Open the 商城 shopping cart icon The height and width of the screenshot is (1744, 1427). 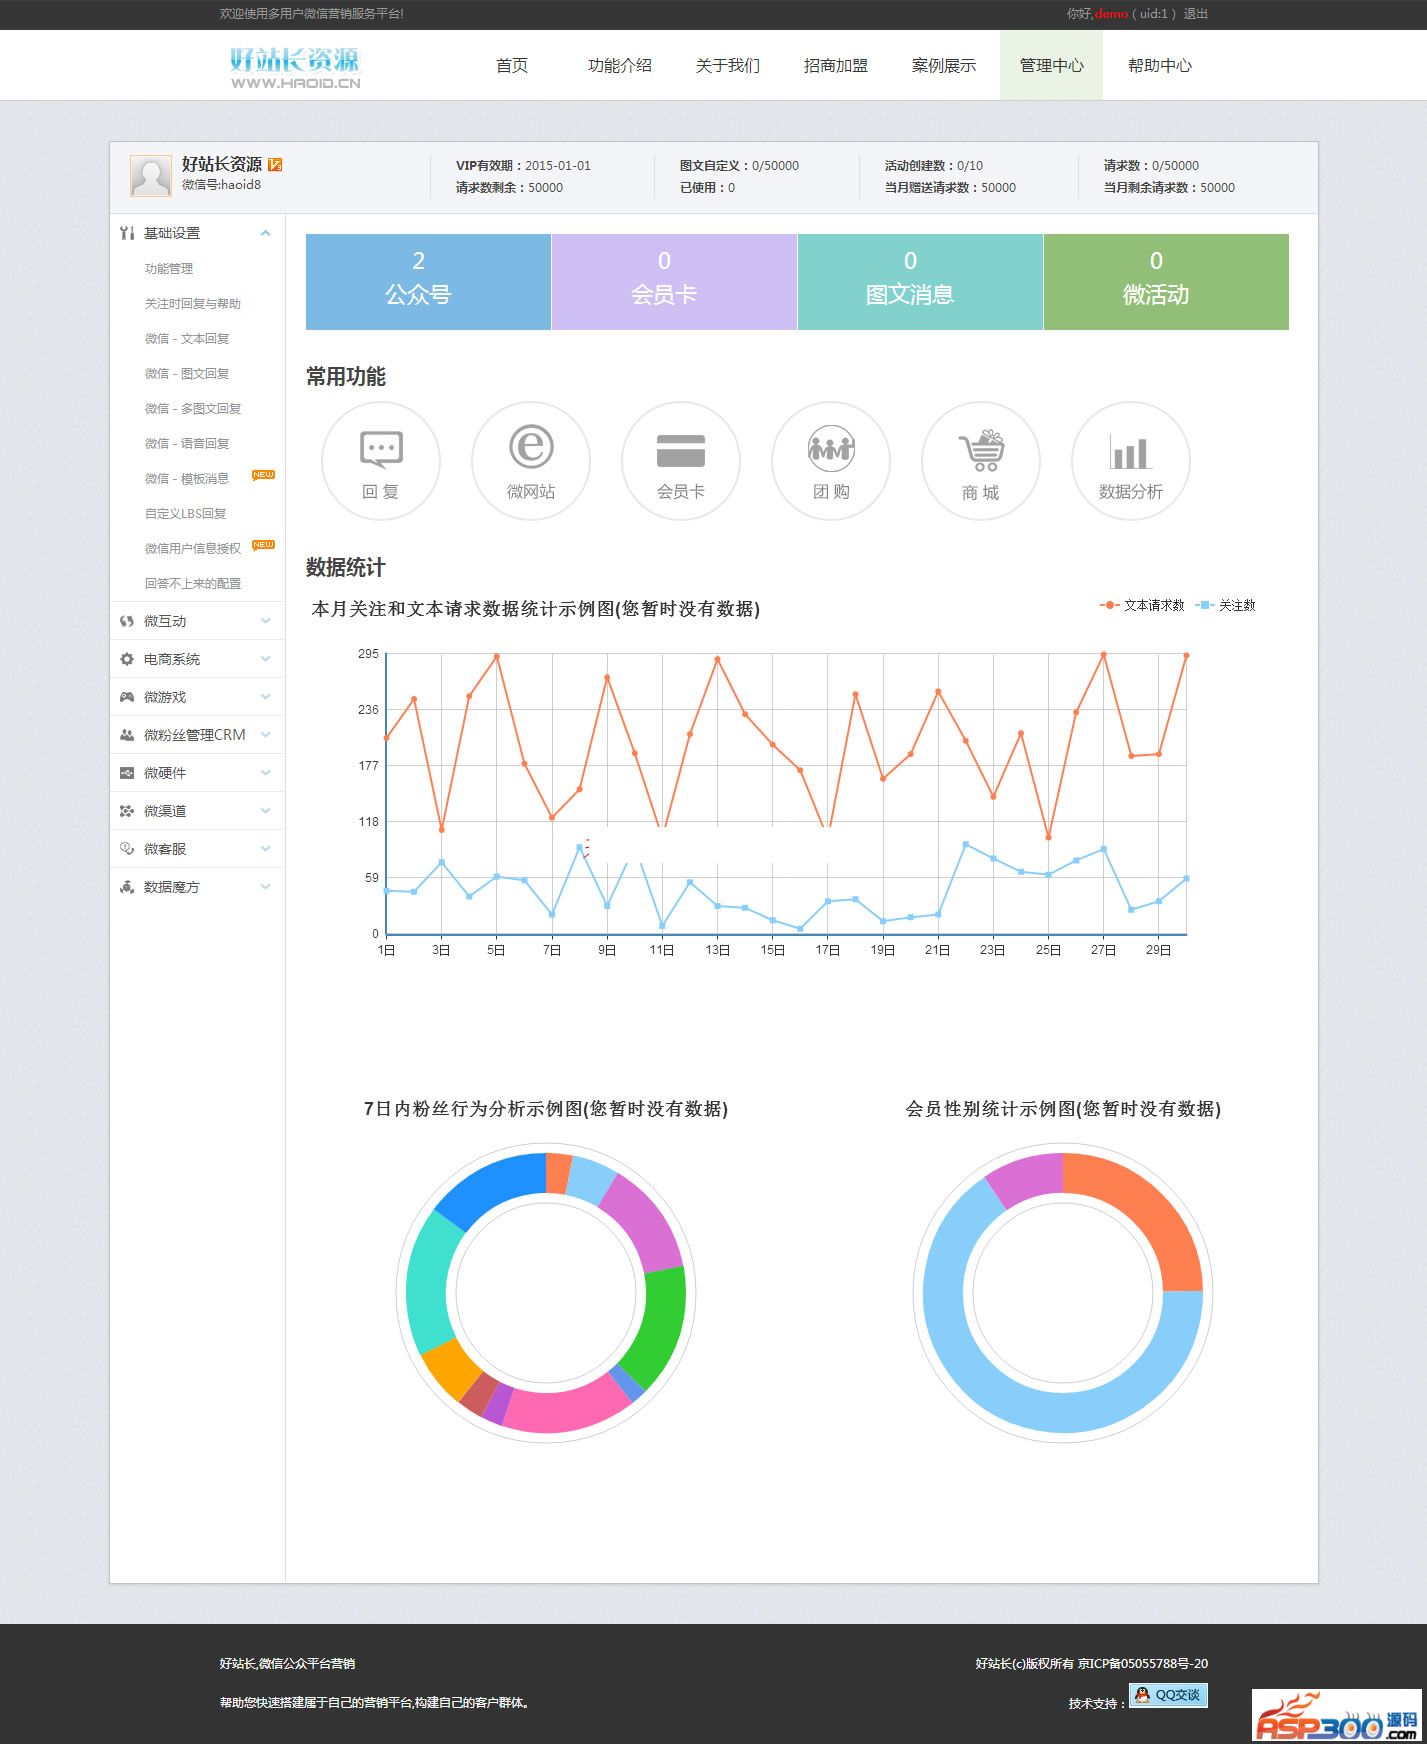click(981, 461)
